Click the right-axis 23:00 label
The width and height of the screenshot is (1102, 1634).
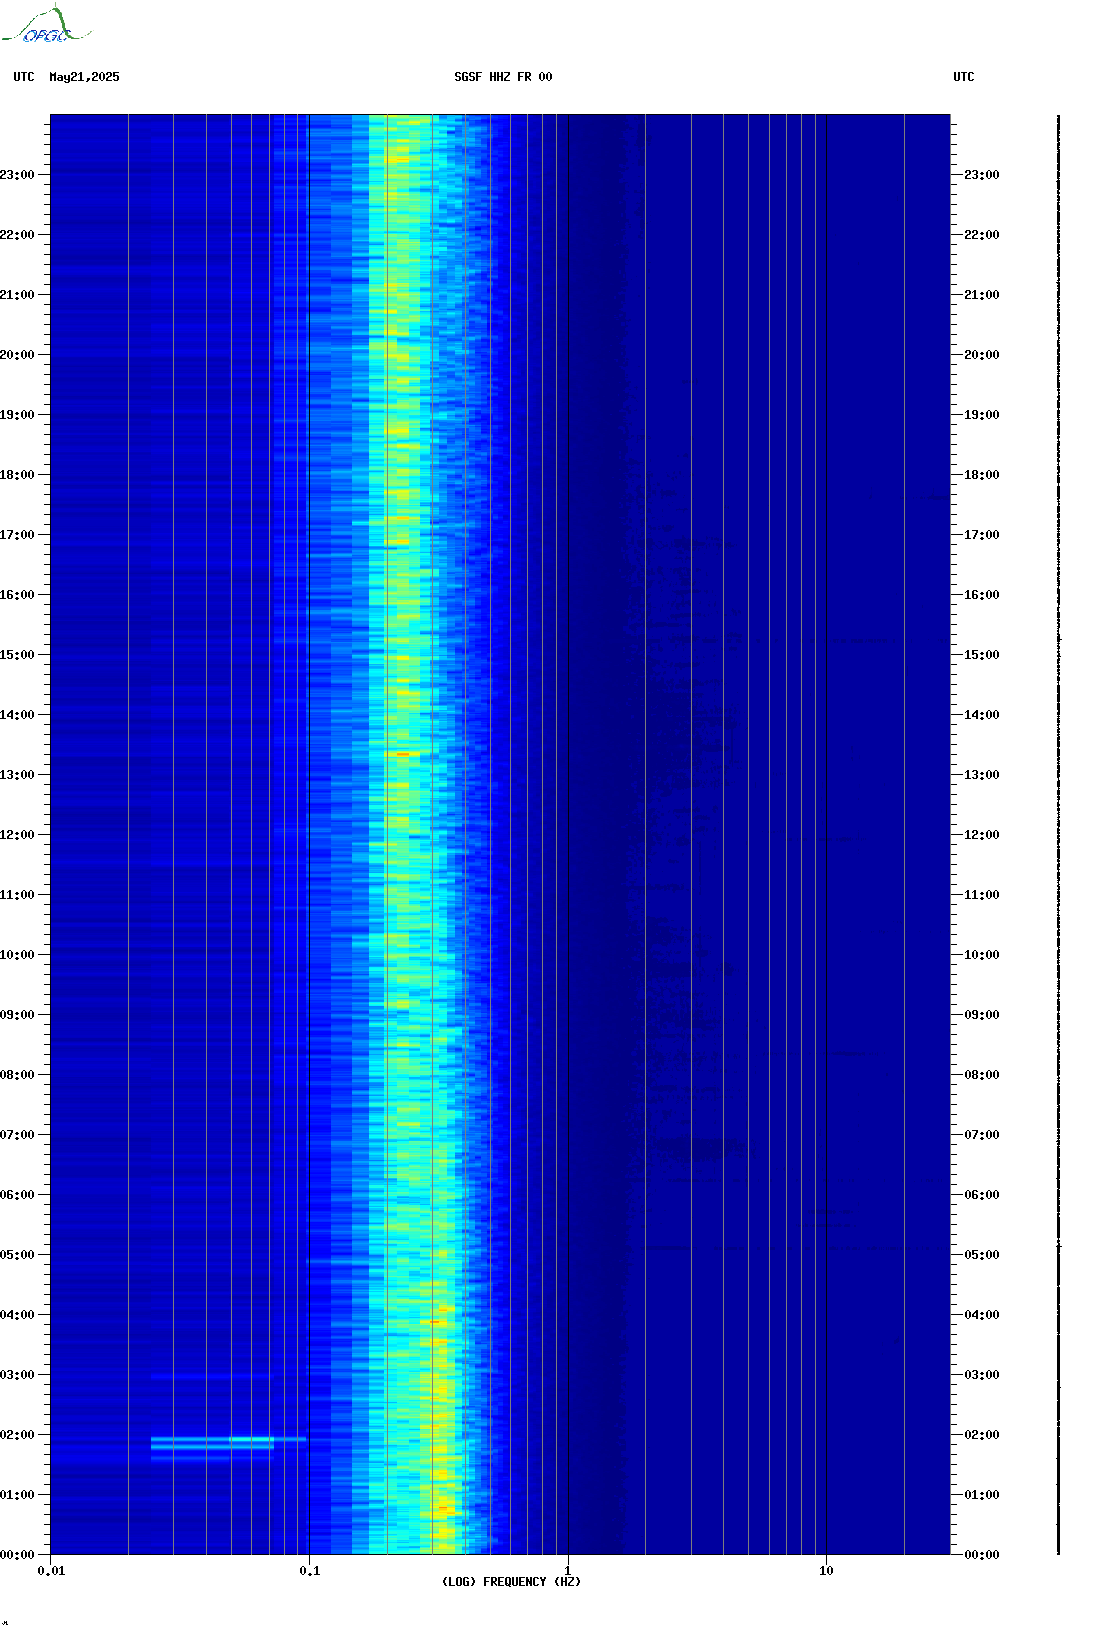982,175
